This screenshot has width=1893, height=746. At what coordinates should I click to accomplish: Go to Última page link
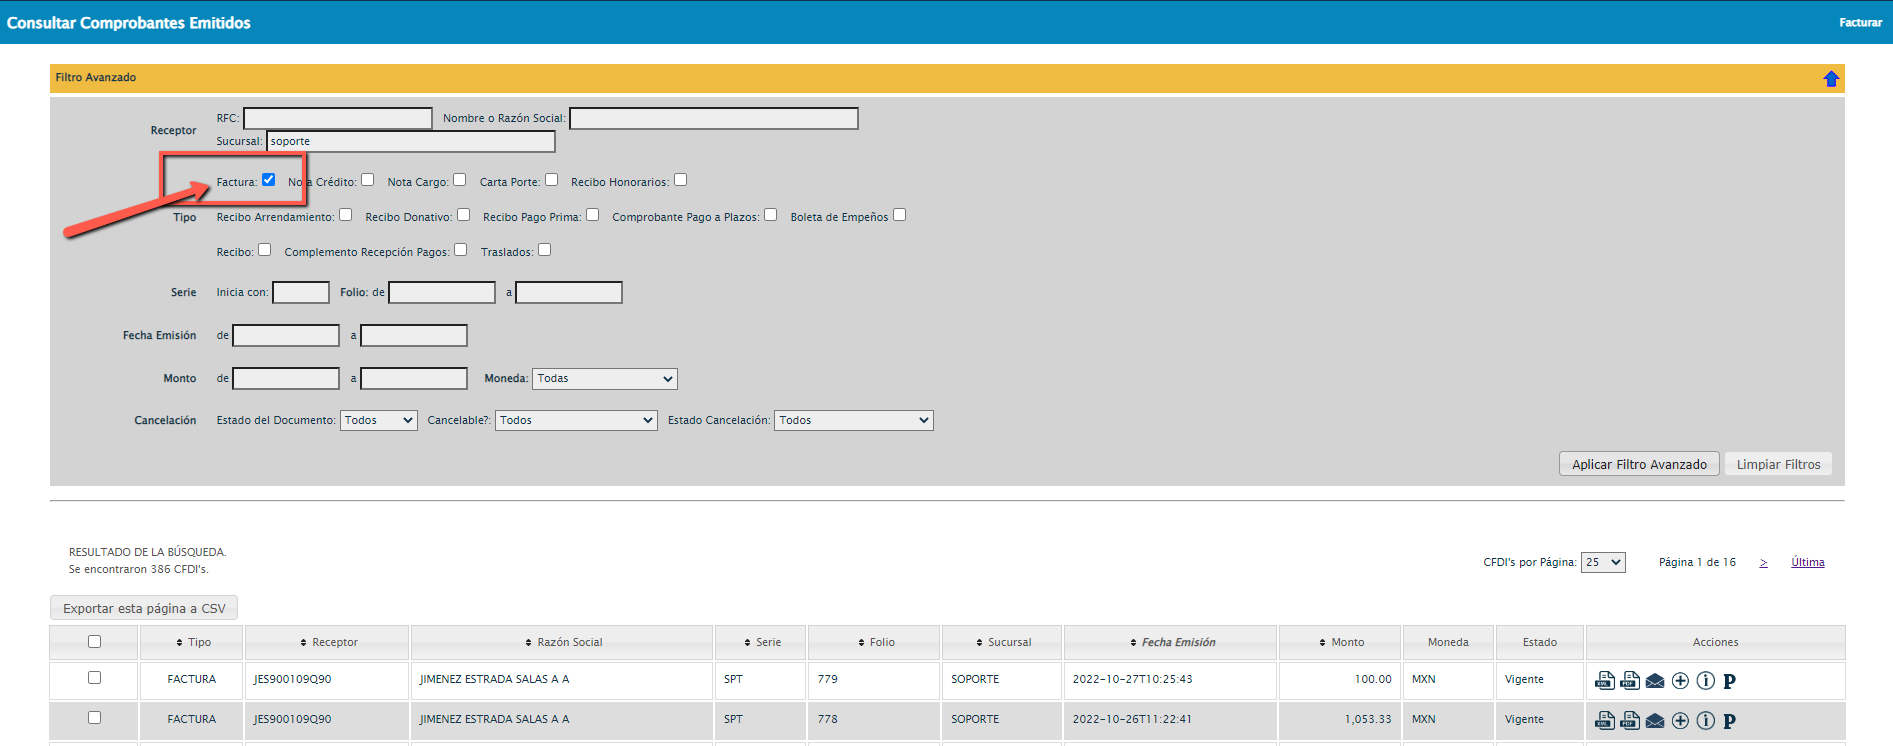click(x=1807, y=562)
